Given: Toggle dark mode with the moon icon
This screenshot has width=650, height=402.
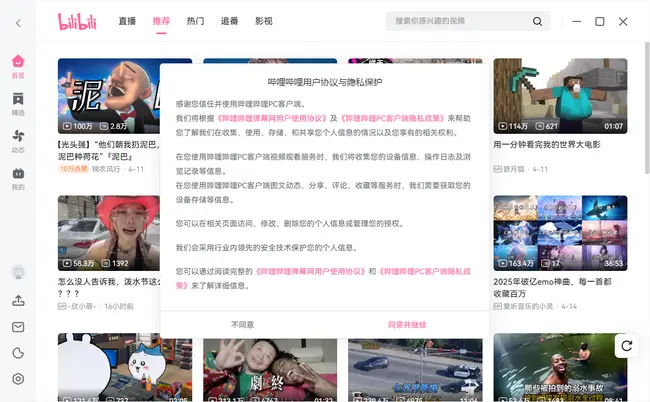Looking at the screenshot, I should click(18, 353).
